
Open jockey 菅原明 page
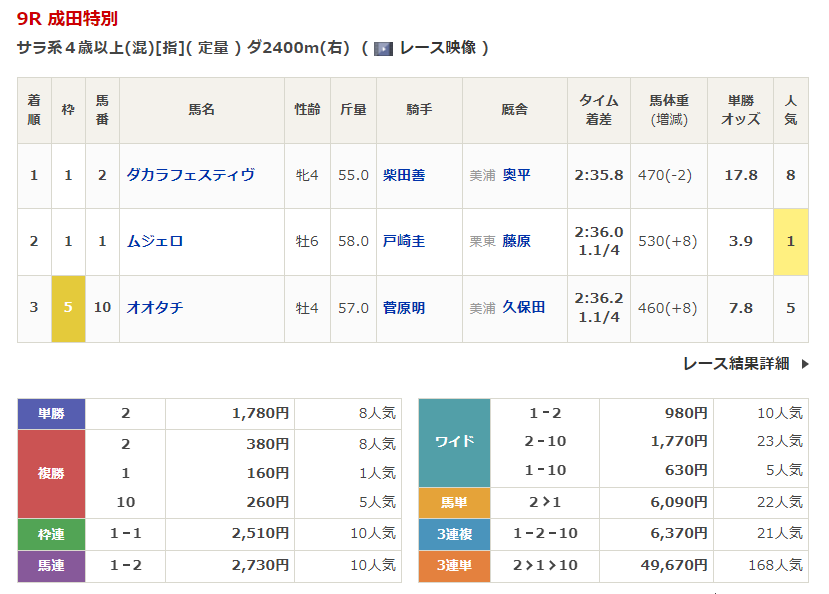(404, 308)
